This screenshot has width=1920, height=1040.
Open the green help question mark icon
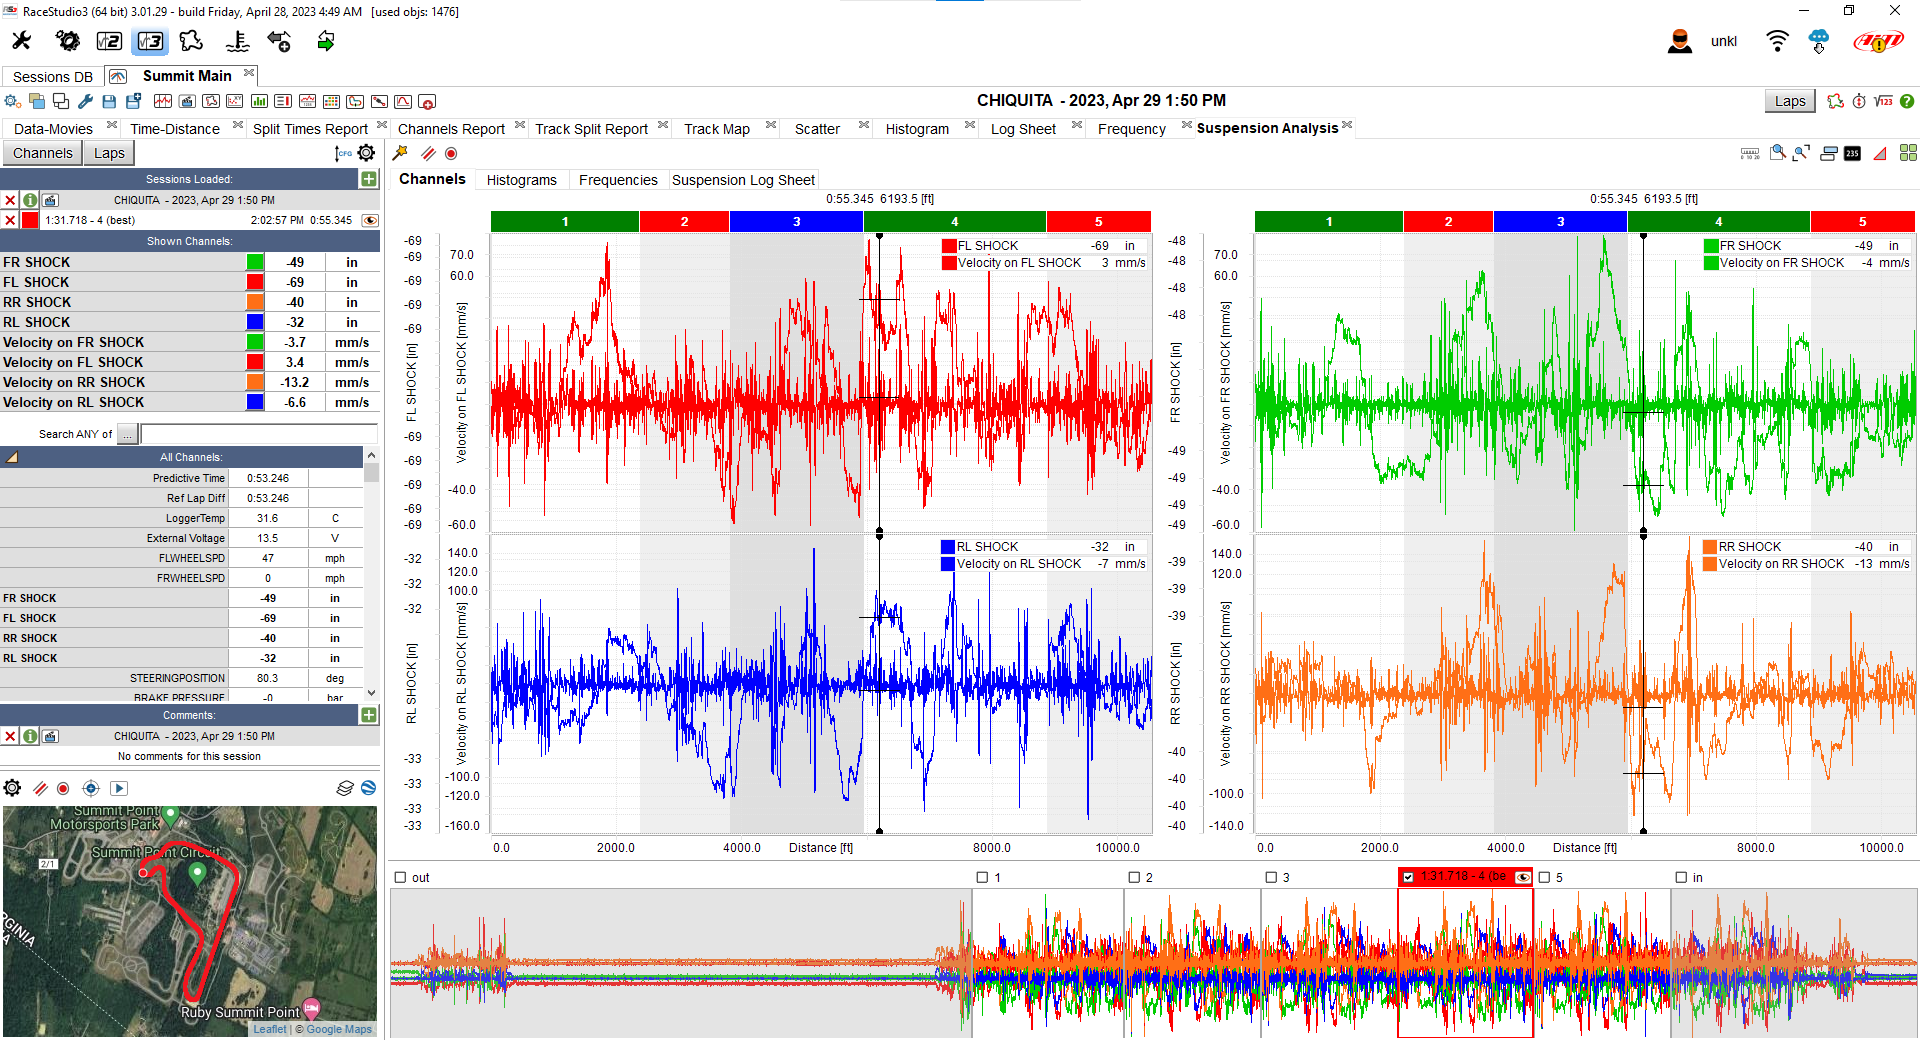(1907, 101)
